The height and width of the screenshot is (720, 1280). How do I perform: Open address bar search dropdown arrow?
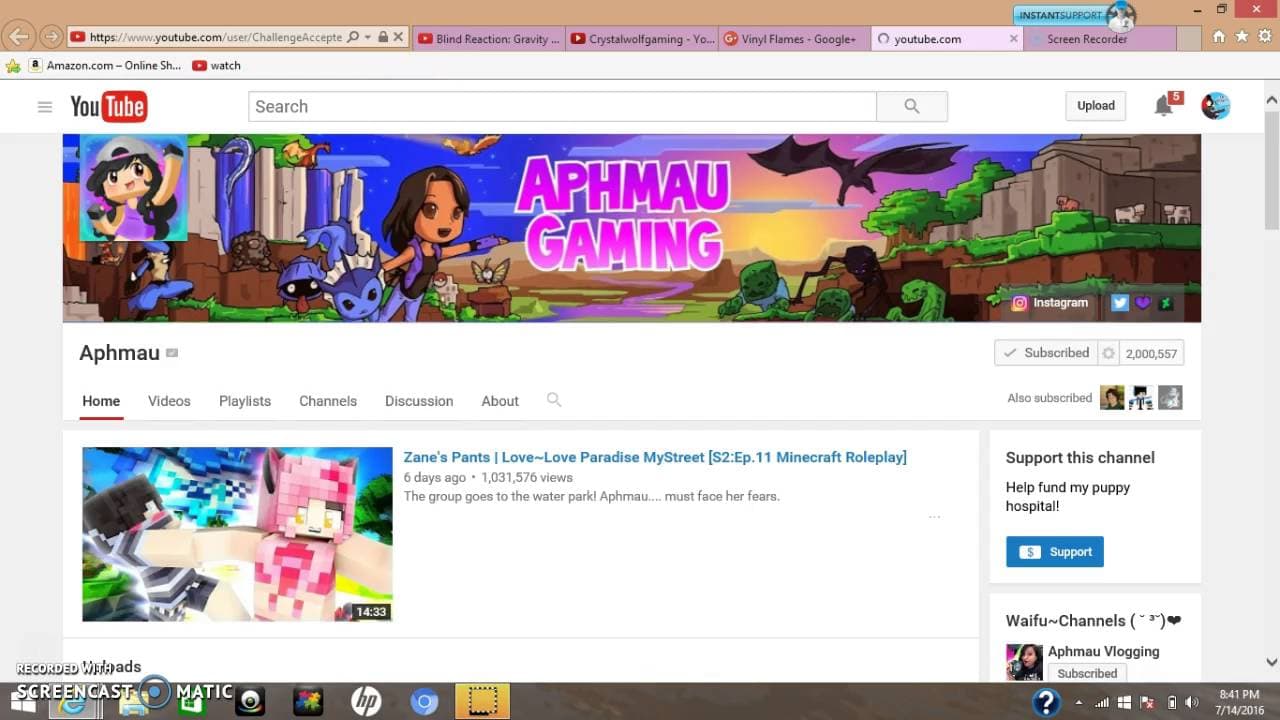(x=367, y=38)
